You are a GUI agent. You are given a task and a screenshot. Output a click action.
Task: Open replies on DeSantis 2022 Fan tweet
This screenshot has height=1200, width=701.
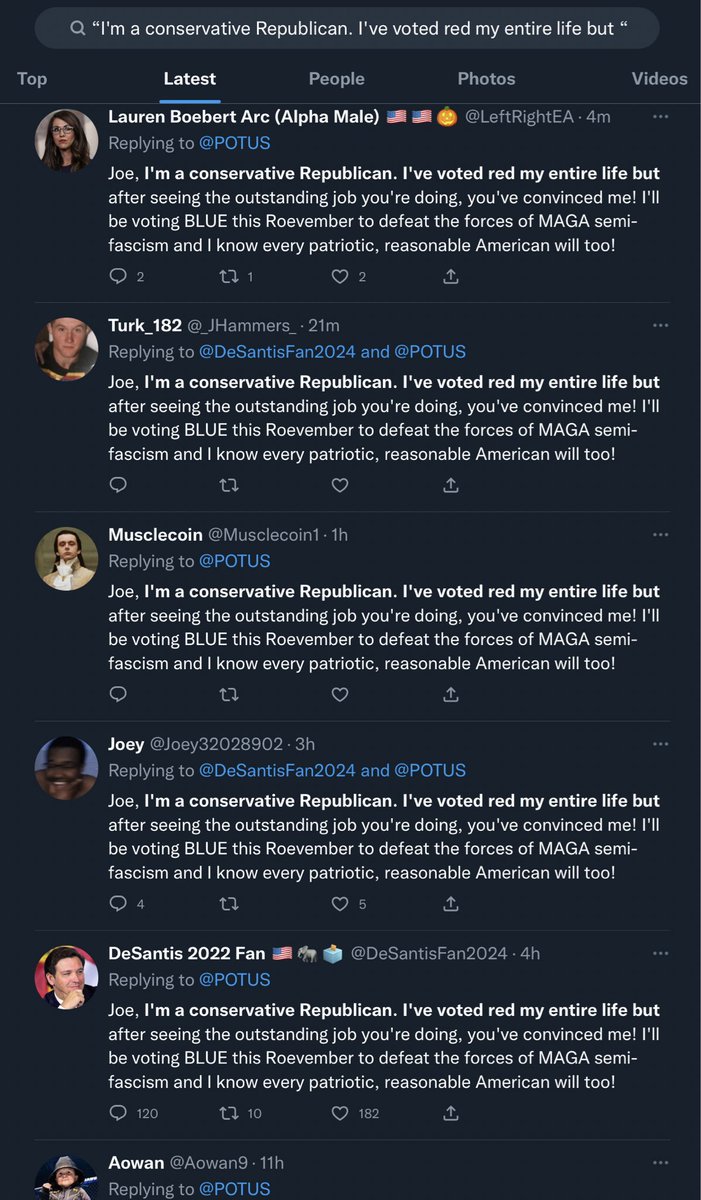[x=118, y=1113]
